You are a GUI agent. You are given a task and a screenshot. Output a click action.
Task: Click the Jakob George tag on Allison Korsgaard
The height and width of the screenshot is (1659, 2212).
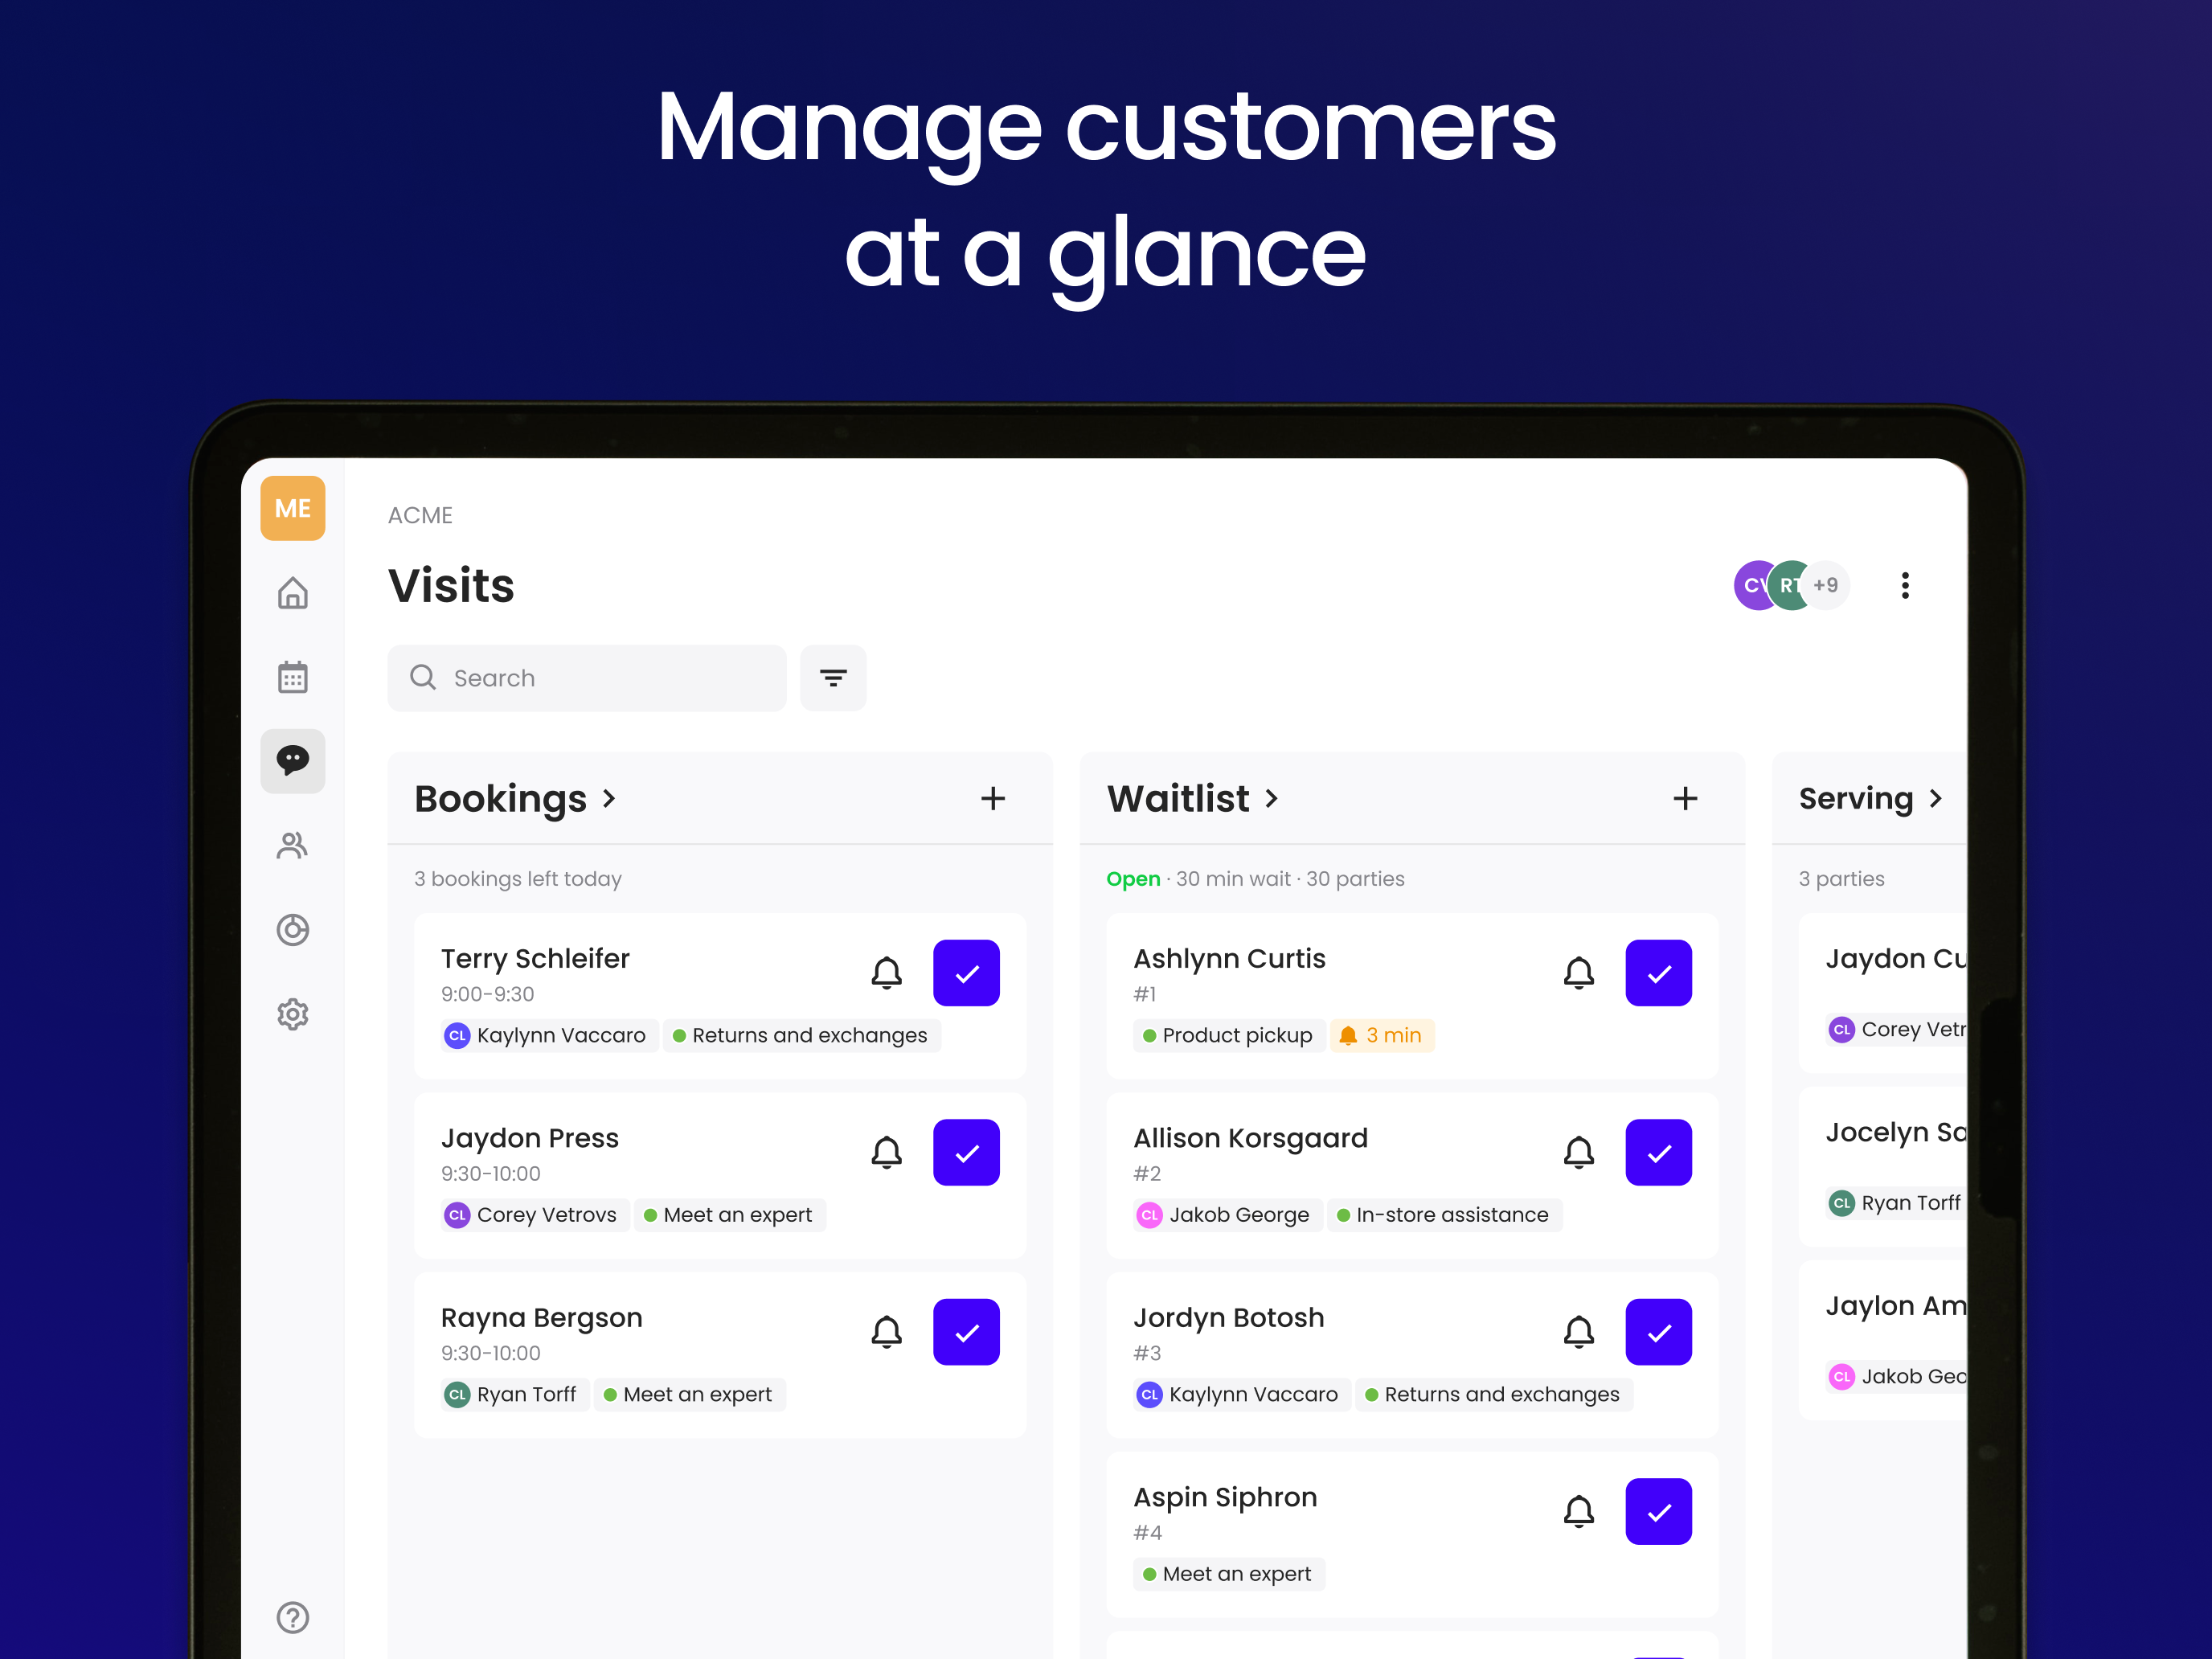[1227, 1215]
